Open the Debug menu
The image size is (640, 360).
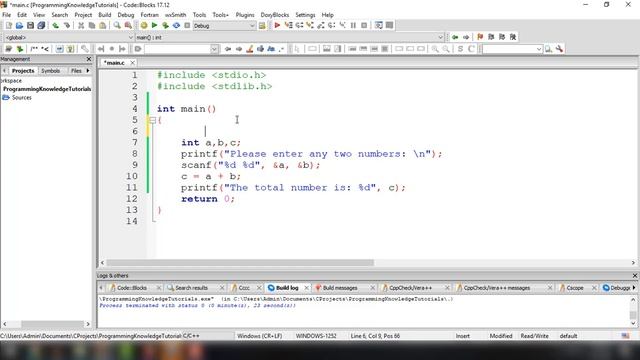tap(126, 15)
